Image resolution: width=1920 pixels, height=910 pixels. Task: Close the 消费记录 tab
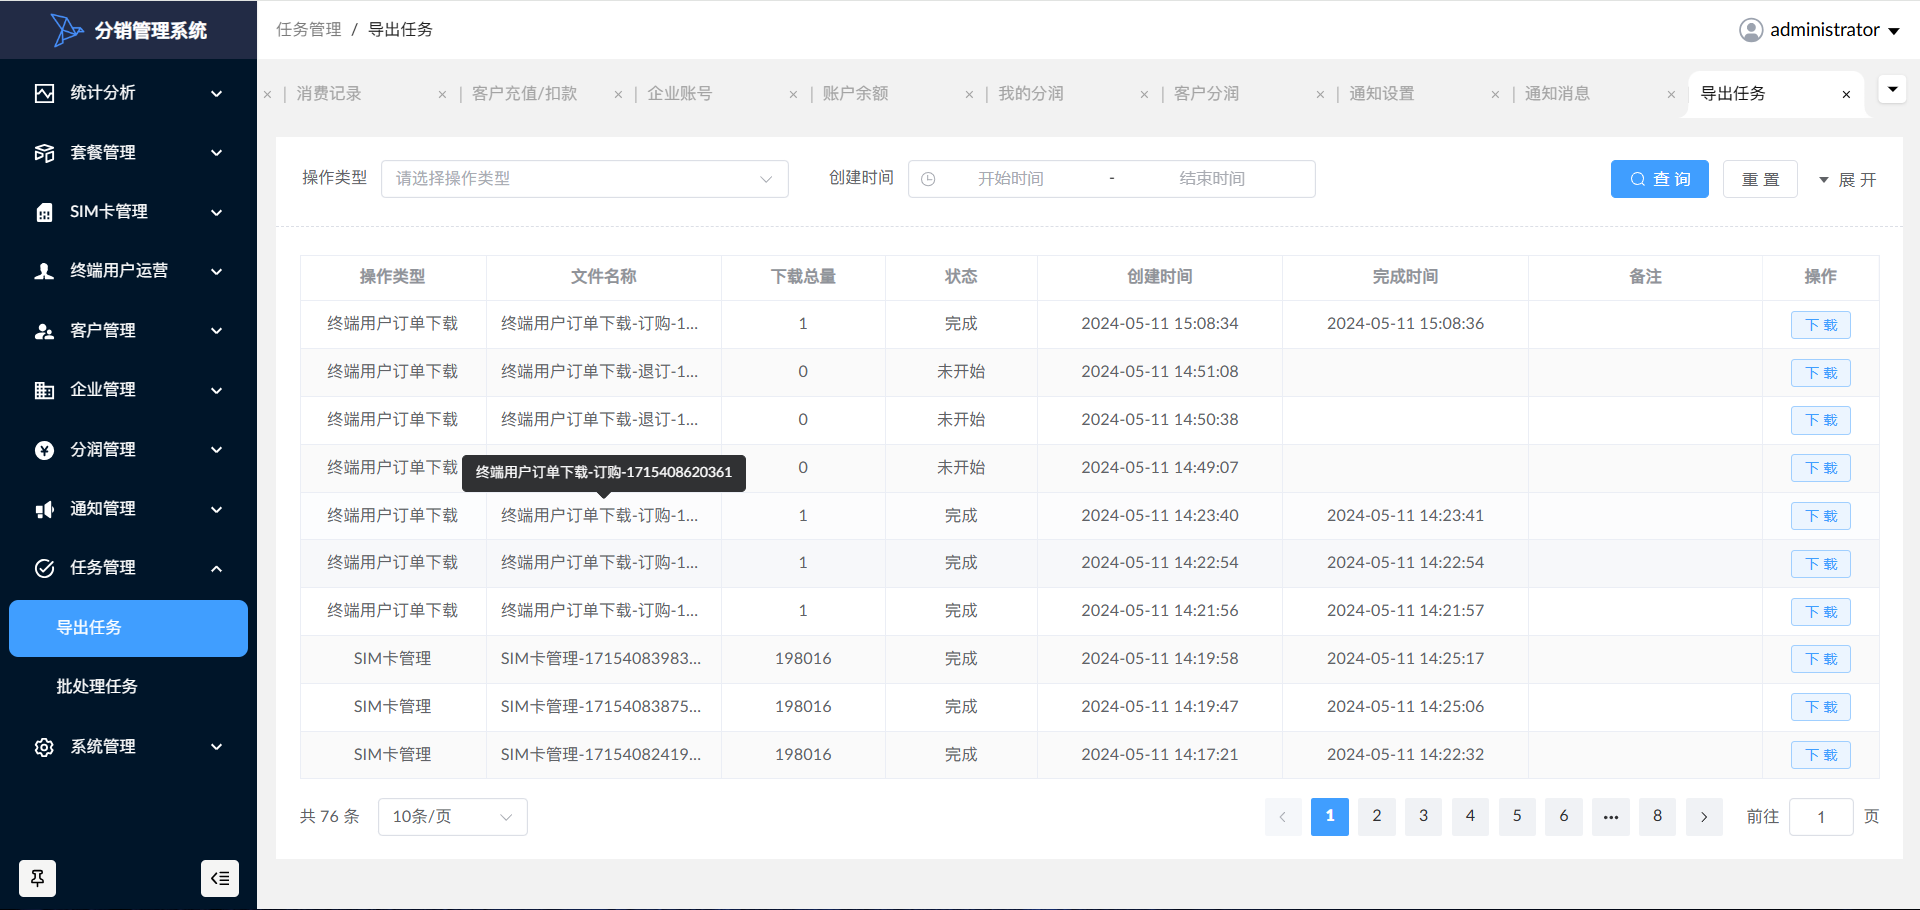(442, 94)
